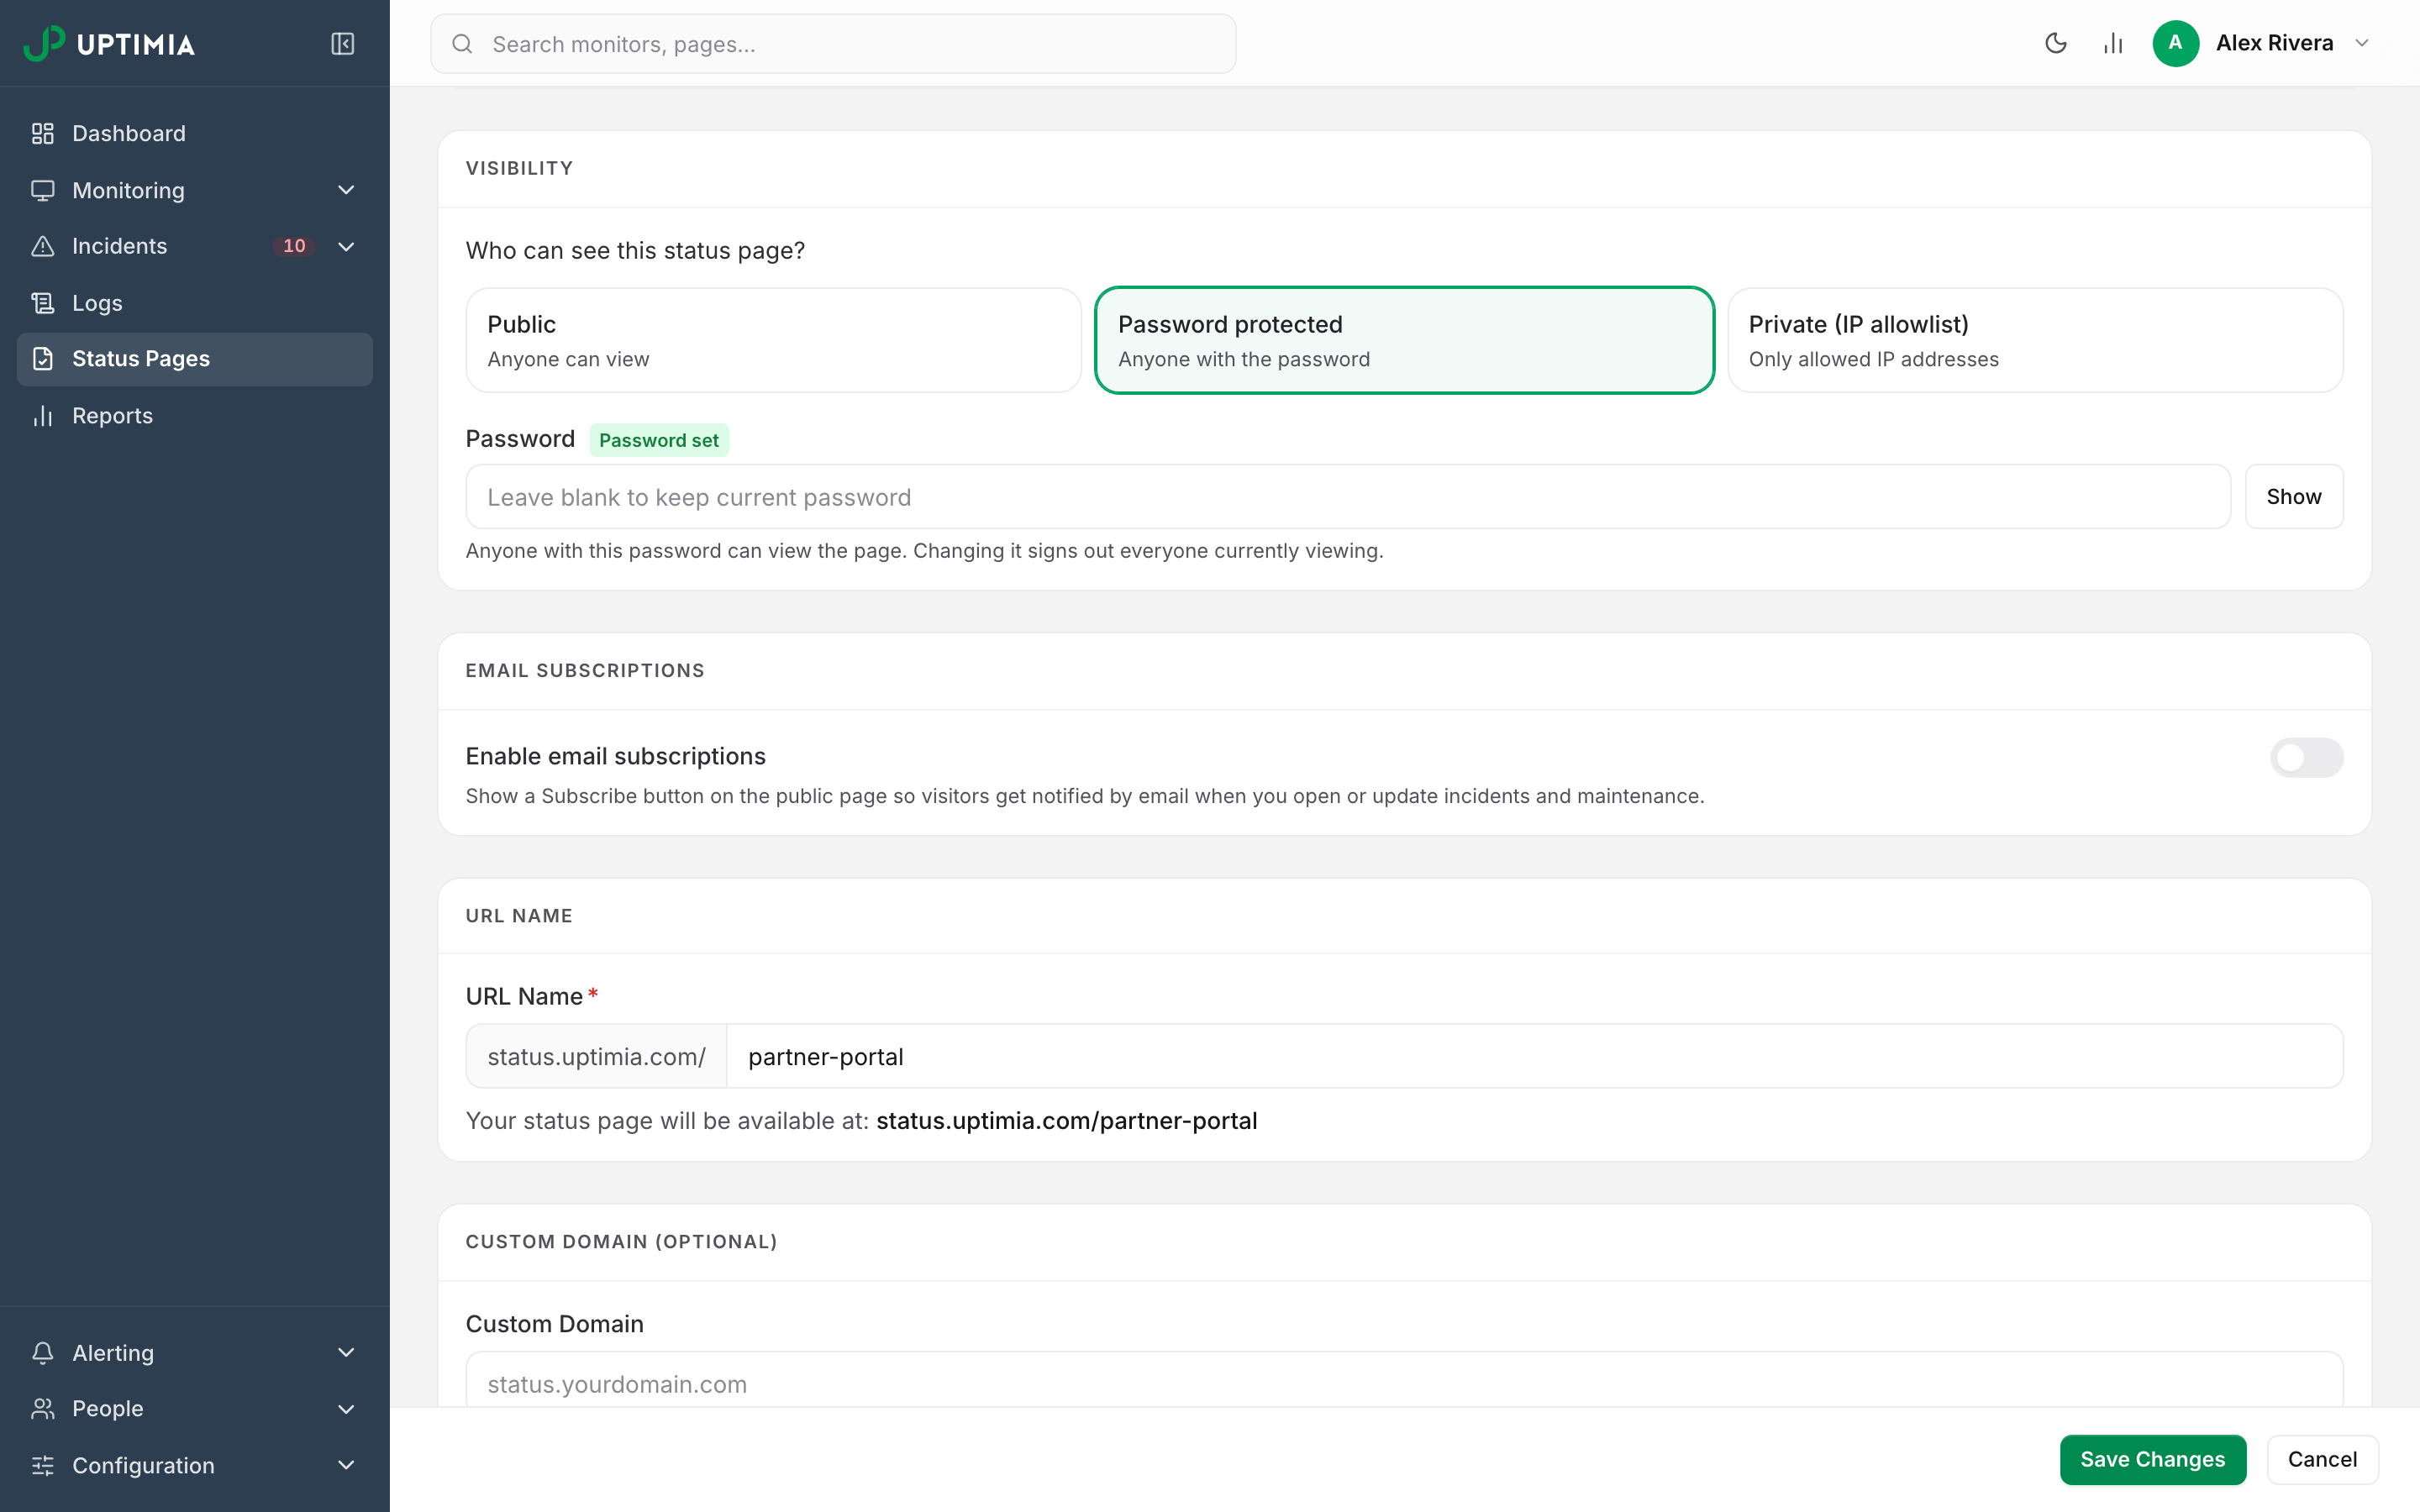Click the search magnifier icon
The height and width of the screenshot is (1512, 2420).
(x=462, y=44)
